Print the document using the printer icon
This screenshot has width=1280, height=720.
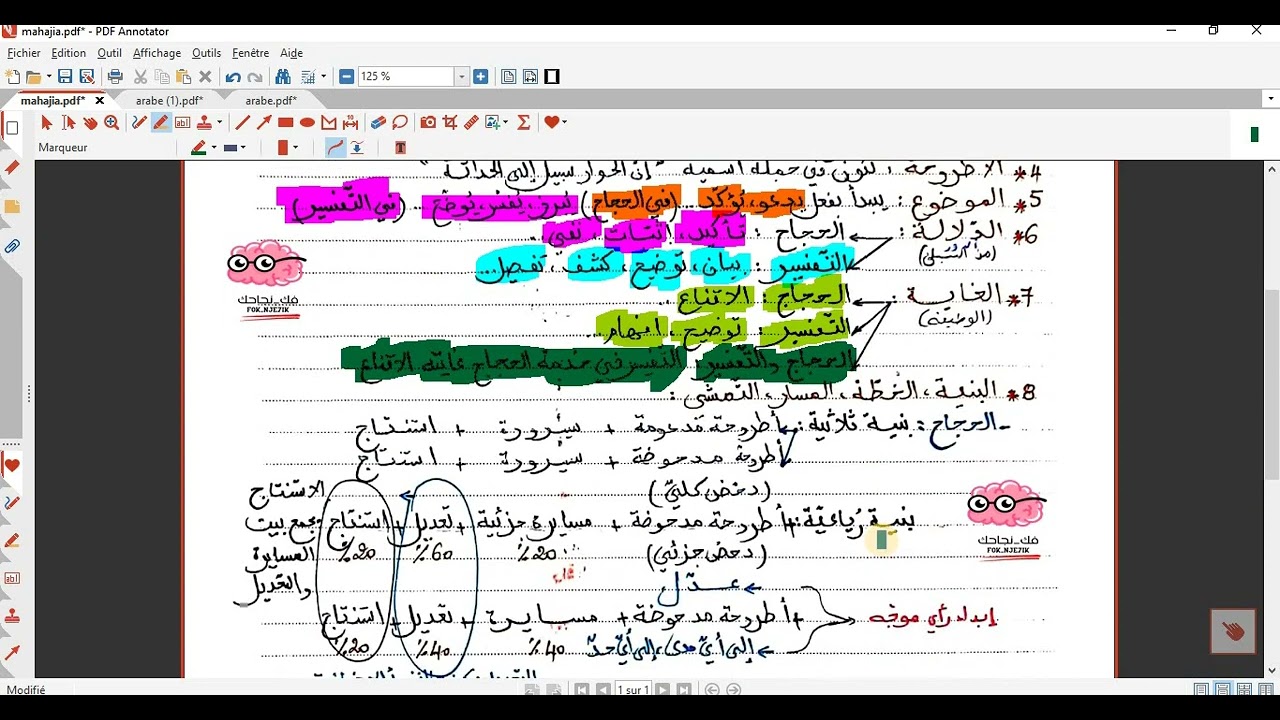tap(115, 77)
